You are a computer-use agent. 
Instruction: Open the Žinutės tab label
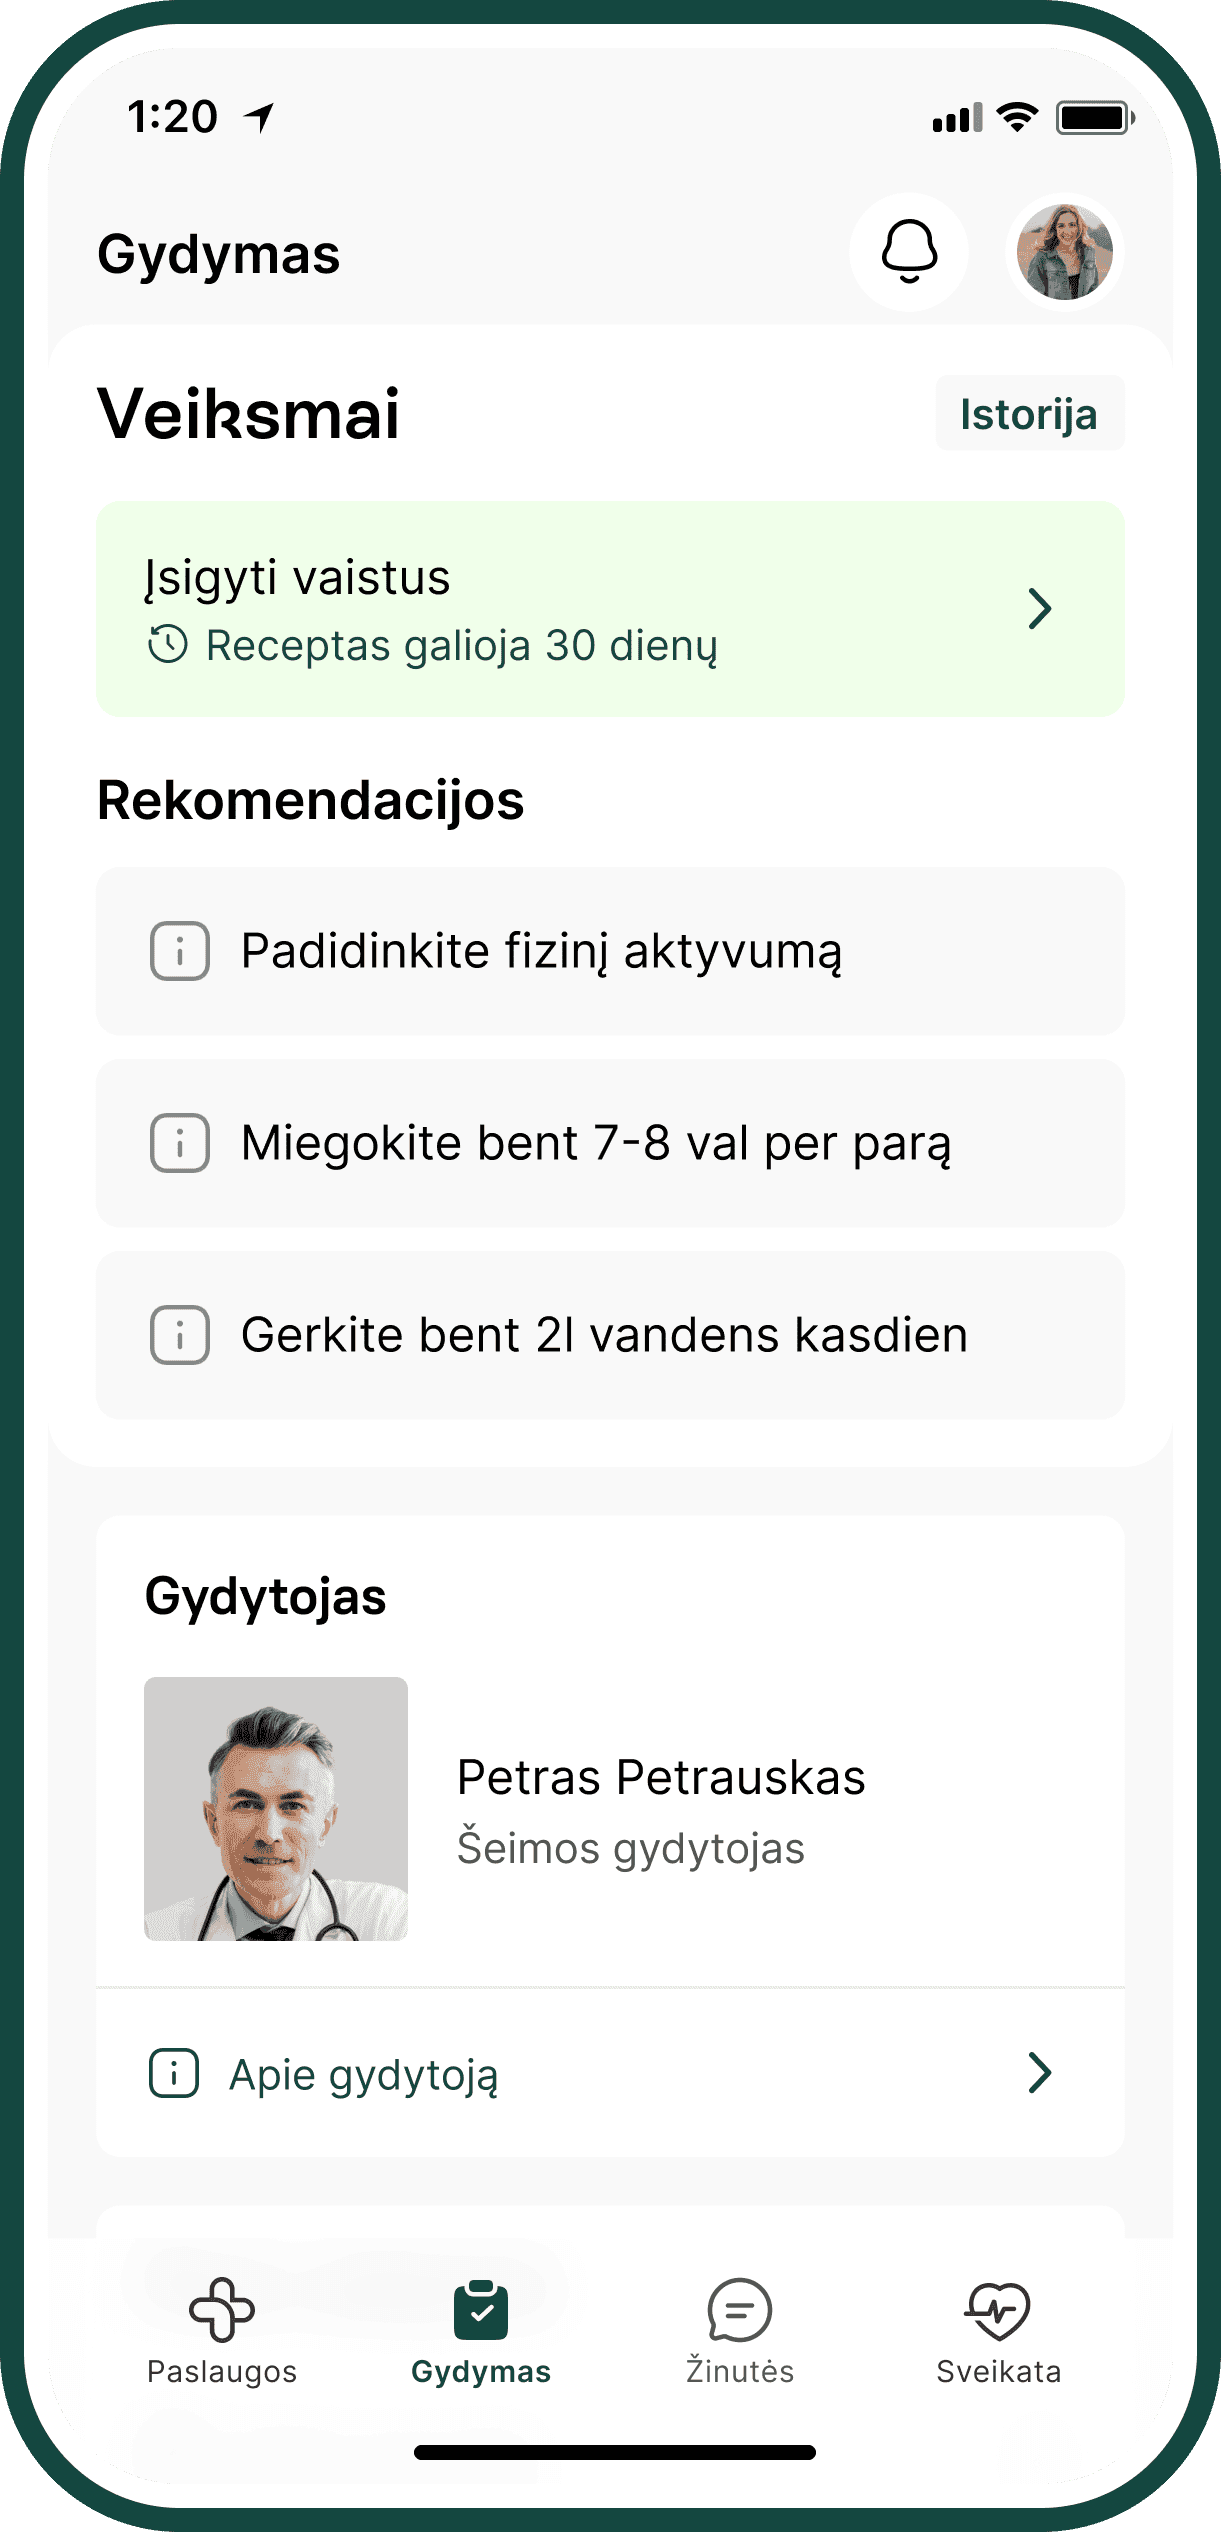739,2372
